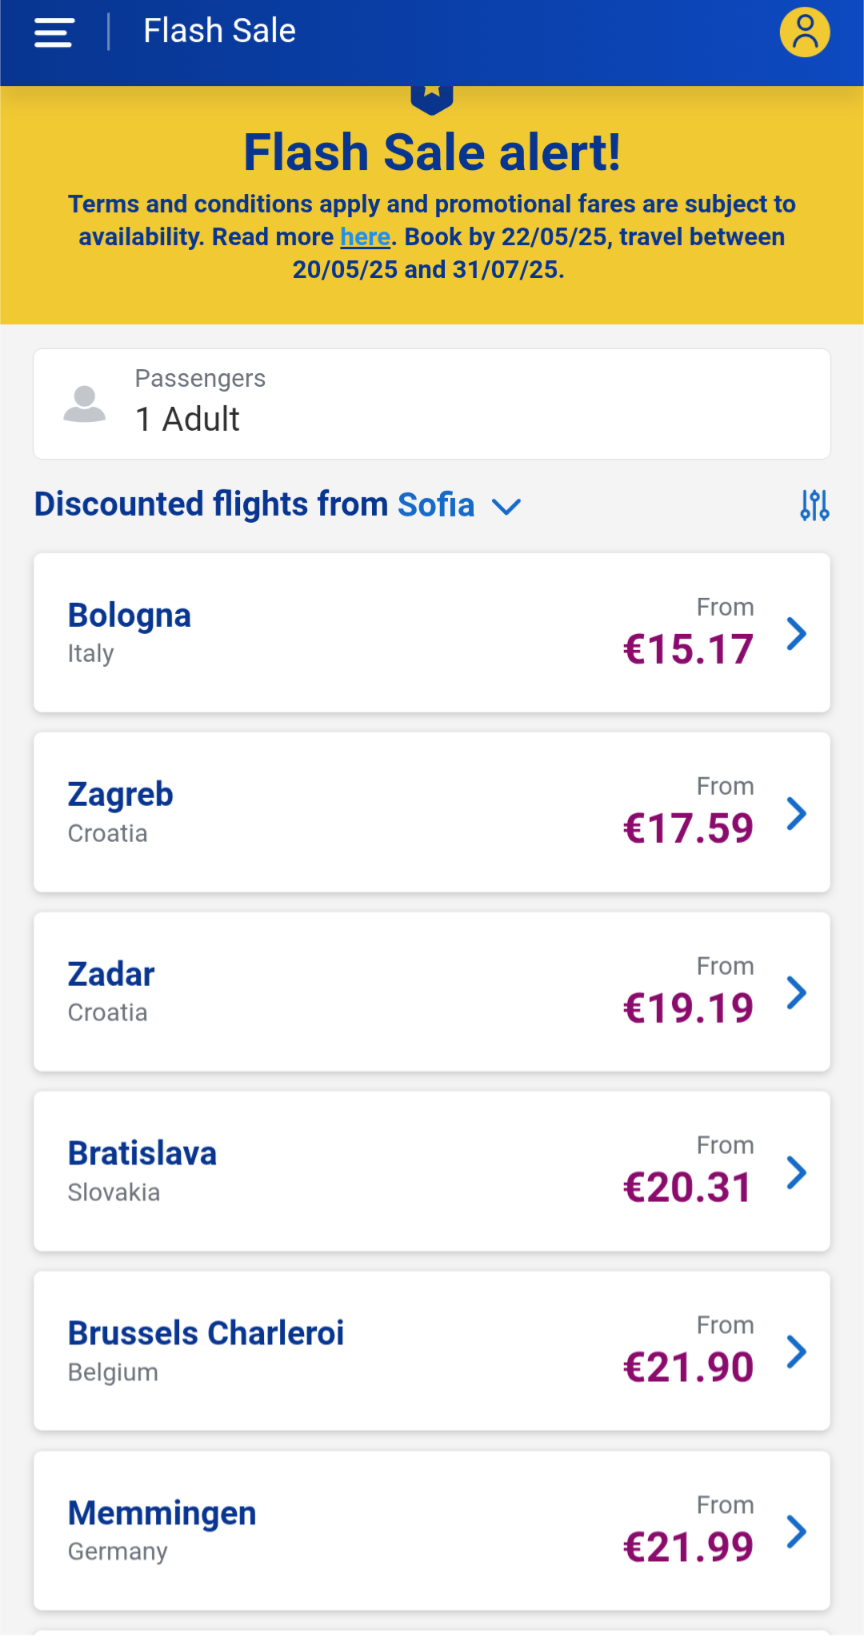Open the flight filters icon
This screenshot has height=1652, width=864.
coord(814,505)
